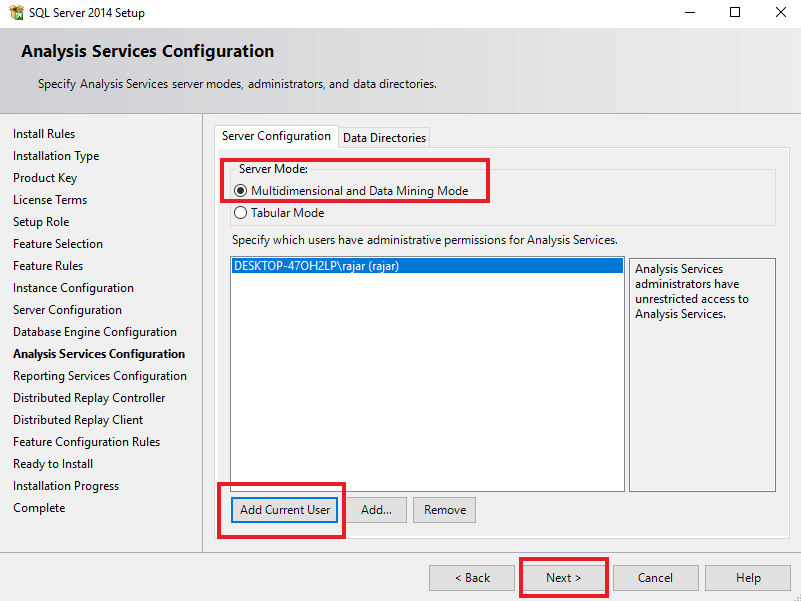Click the Distributed Replay Client step

[x=78, y=420]
